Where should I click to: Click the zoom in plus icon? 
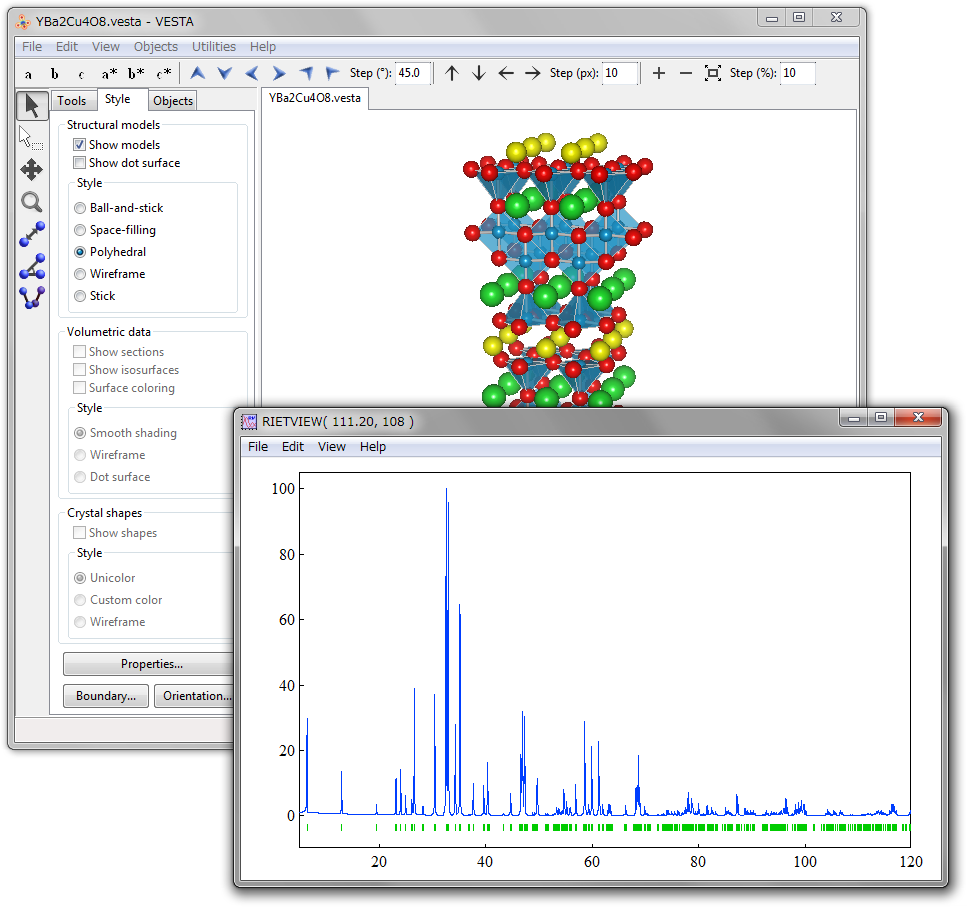[658, 73]
